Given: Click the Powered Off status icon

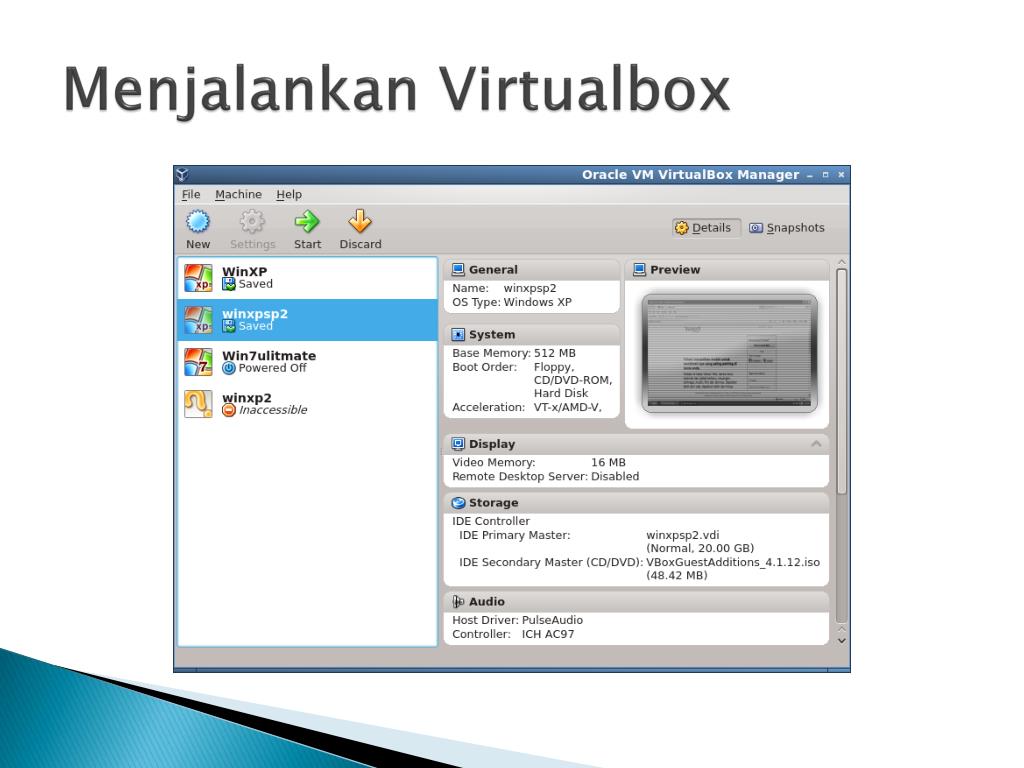Looking at the screenshot, I should 229,368.
